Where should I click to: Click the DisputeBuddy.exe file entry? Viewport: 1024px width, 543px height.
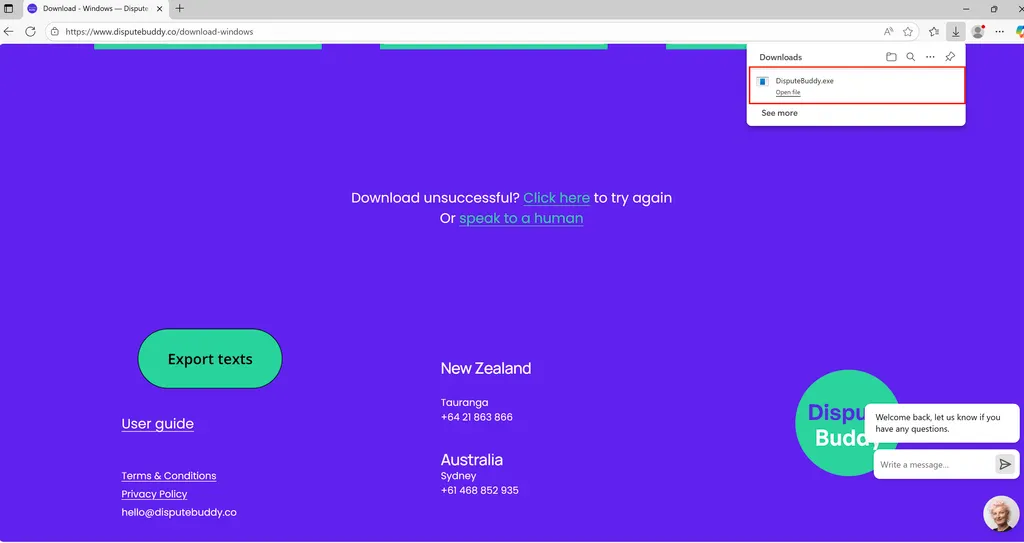(x=857, y=85)
